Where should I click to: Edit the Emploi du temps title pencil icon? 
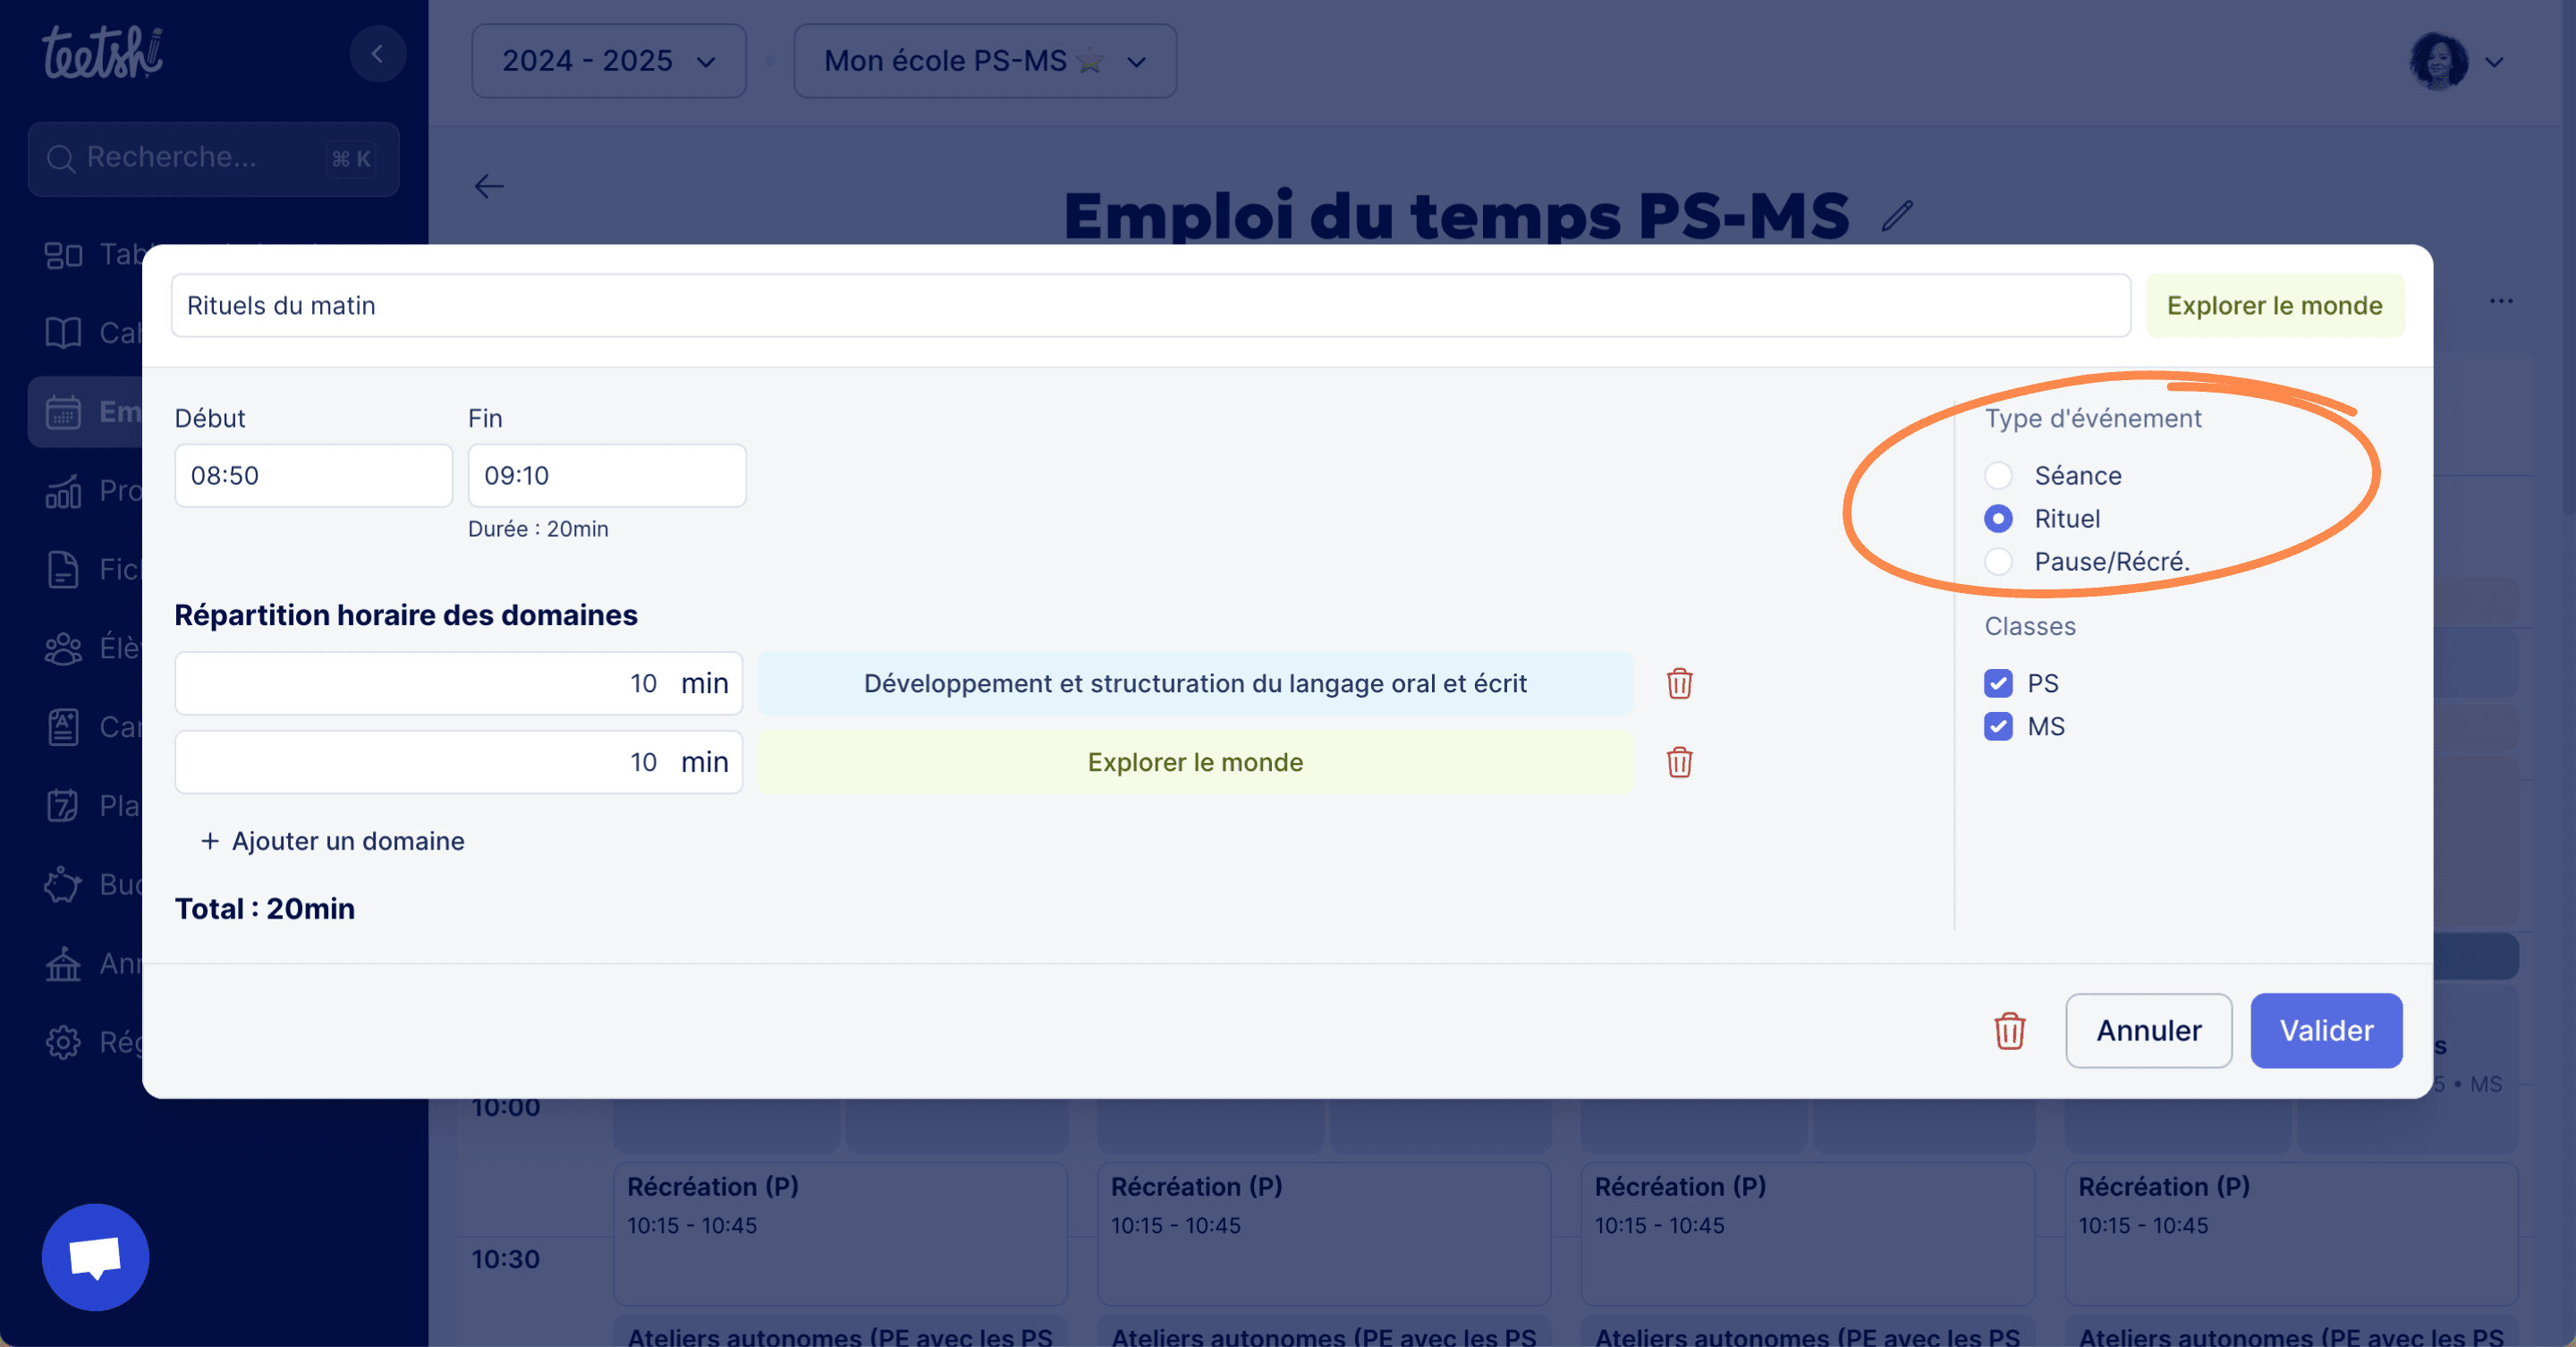1896,215
